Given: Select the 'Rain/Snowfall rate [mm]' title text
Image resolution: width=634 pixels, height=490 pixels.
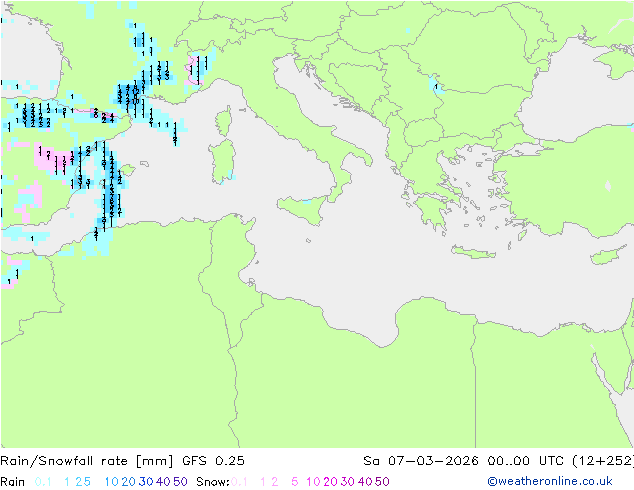Looking at the screenshot, I should (87, 461).
